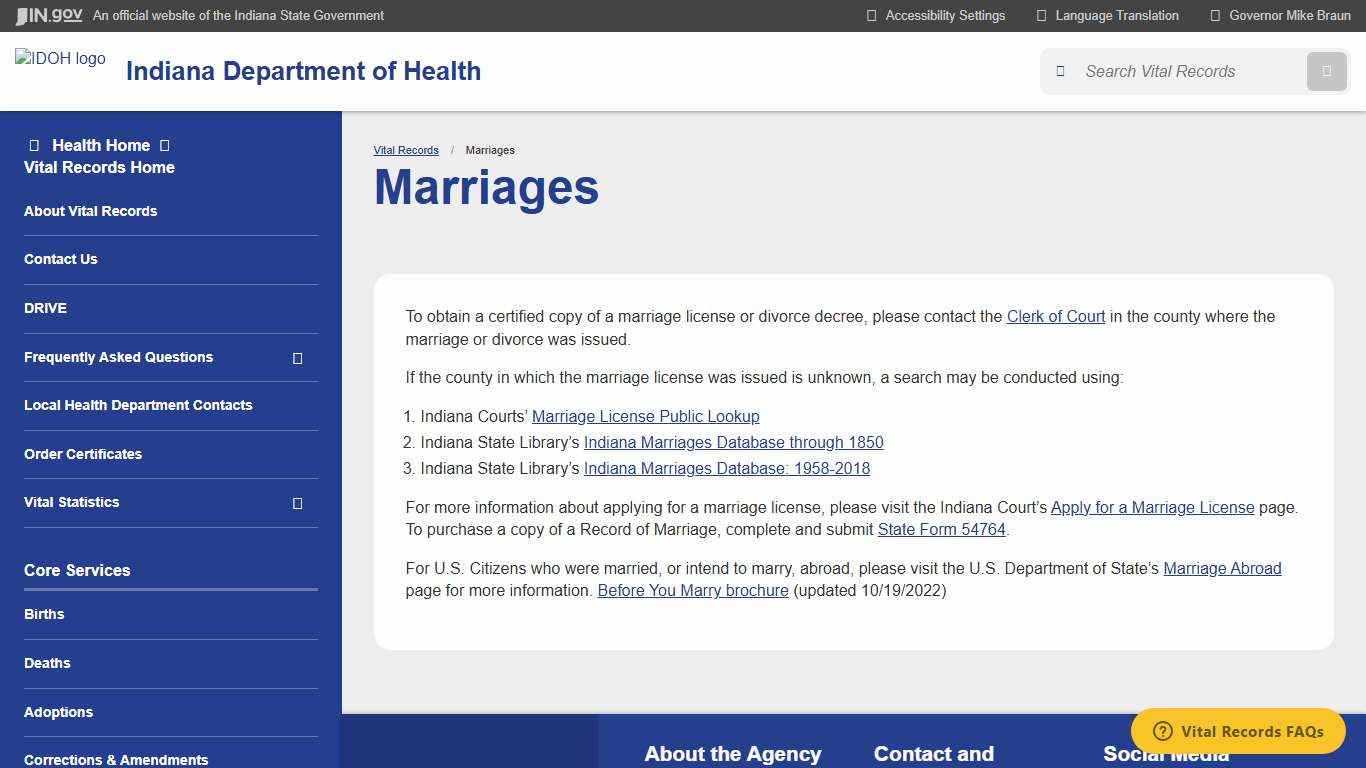
Task: Click the search magnifier icon
Action: [x=1326, y=71]
